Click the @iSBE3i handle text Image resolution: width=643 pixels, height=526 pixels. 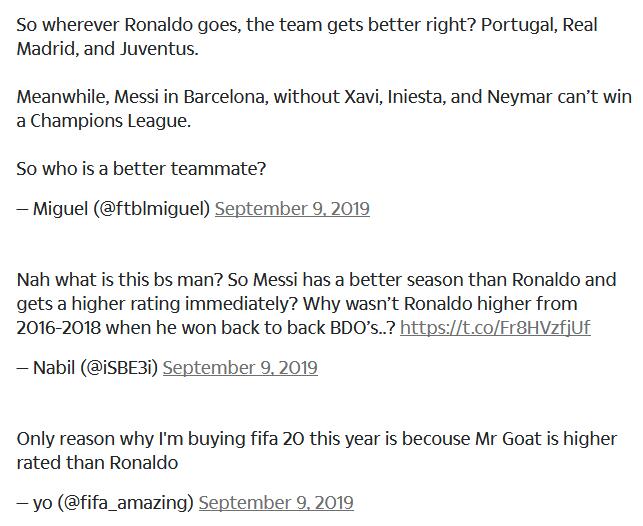[x=119, y=367]
